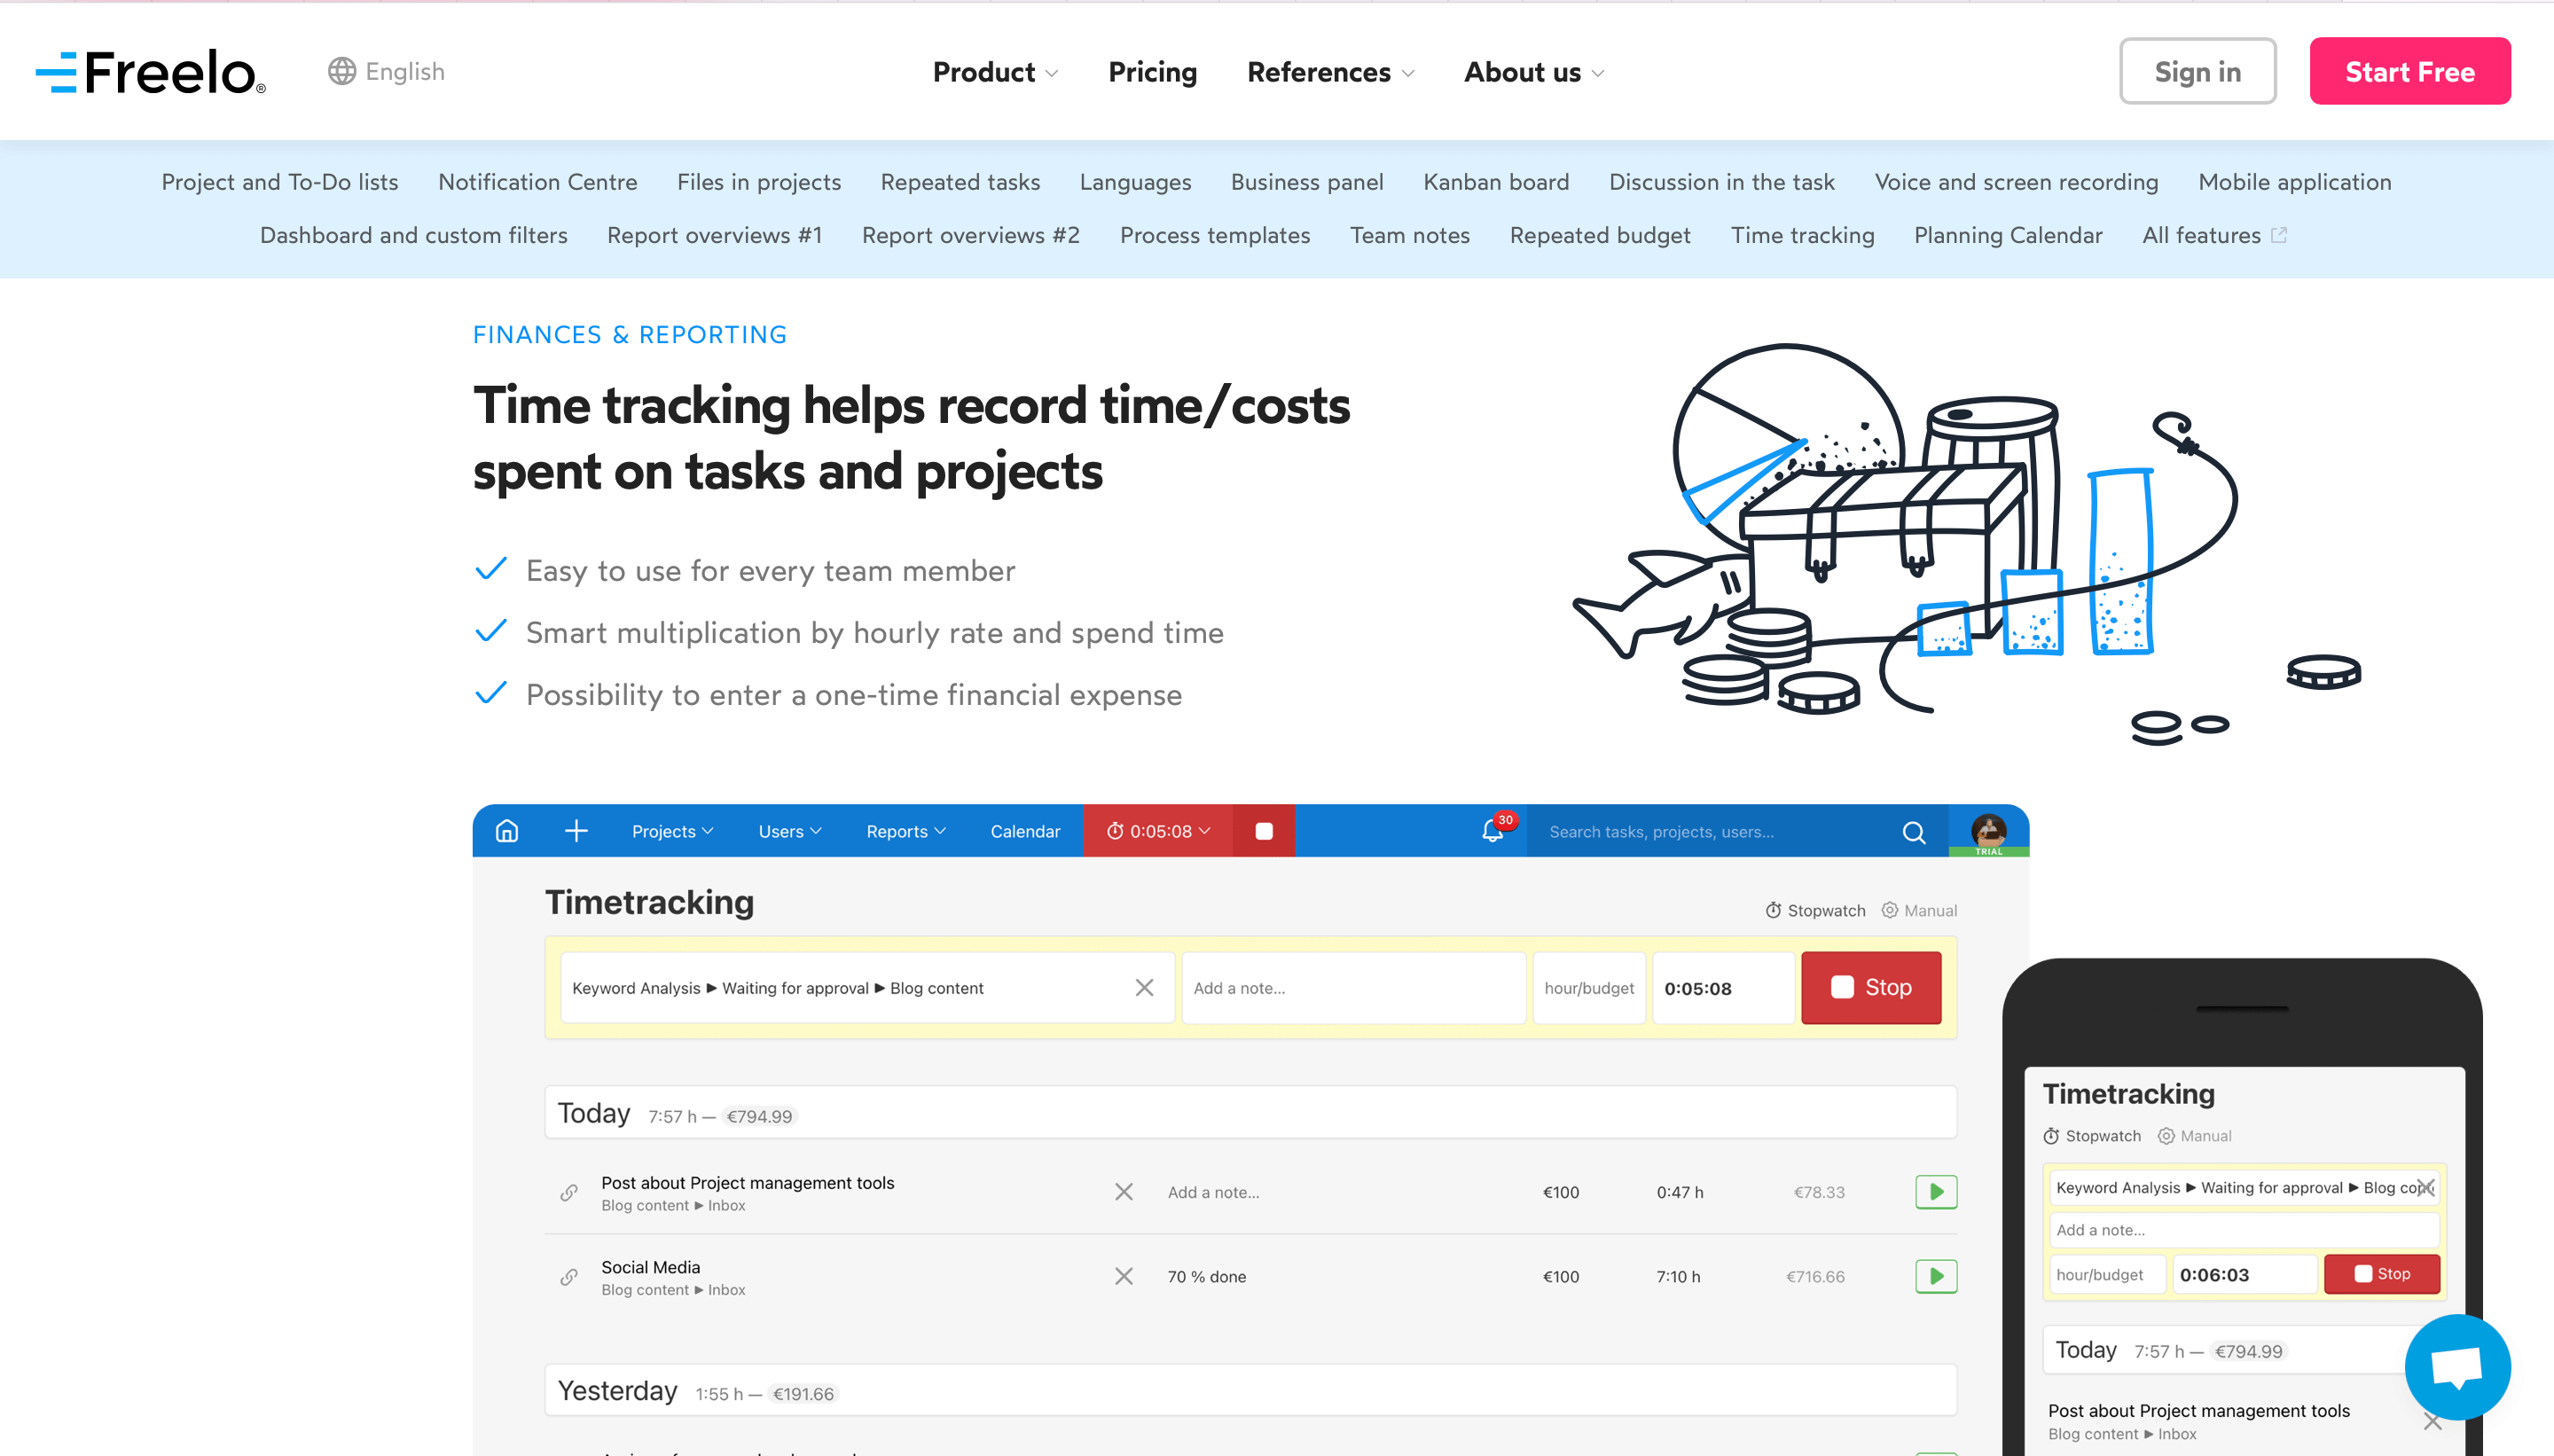
Task: Expand the Projects dropdown in navigation
Action: pyautogui.click(x=674, y=832)
